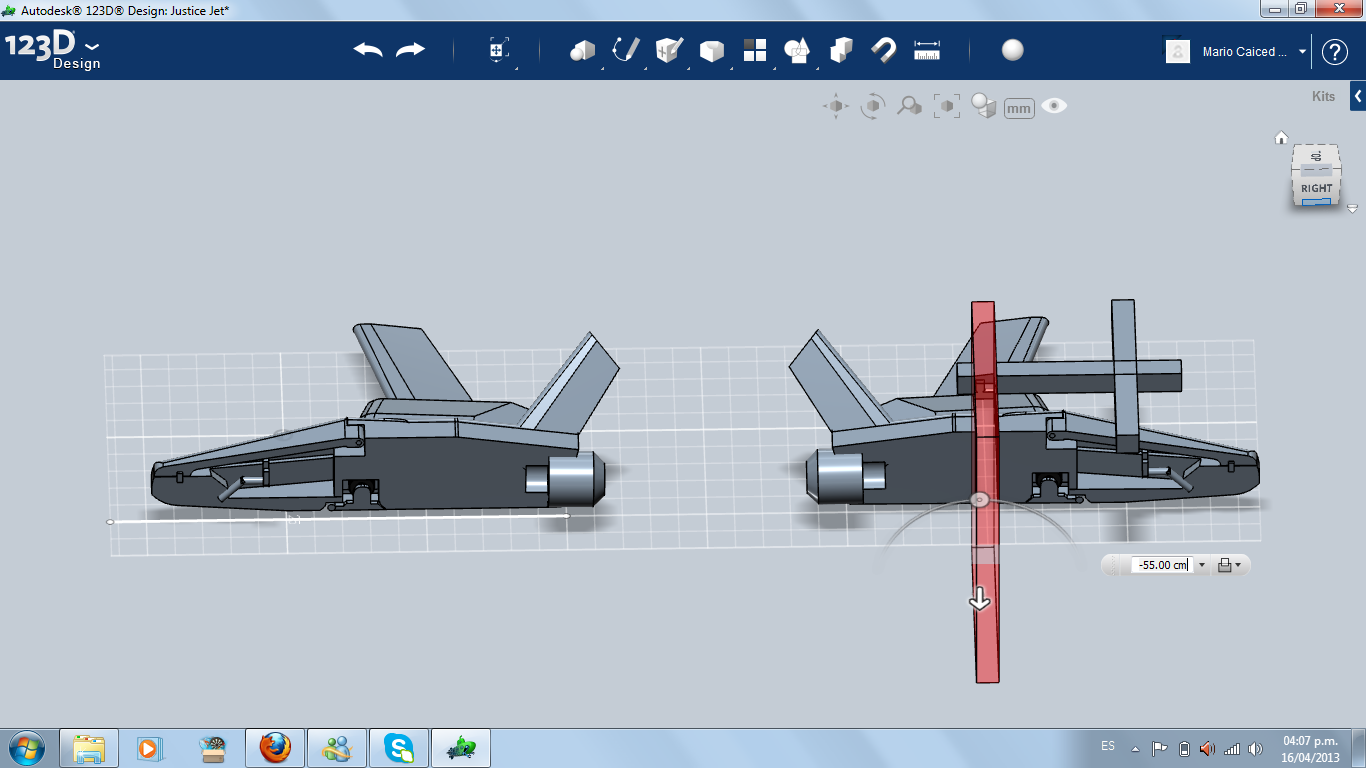Open the Windows Start menu
This screenshot has height=768, width=1366.
pyautogui.click(x=27, y=748)
